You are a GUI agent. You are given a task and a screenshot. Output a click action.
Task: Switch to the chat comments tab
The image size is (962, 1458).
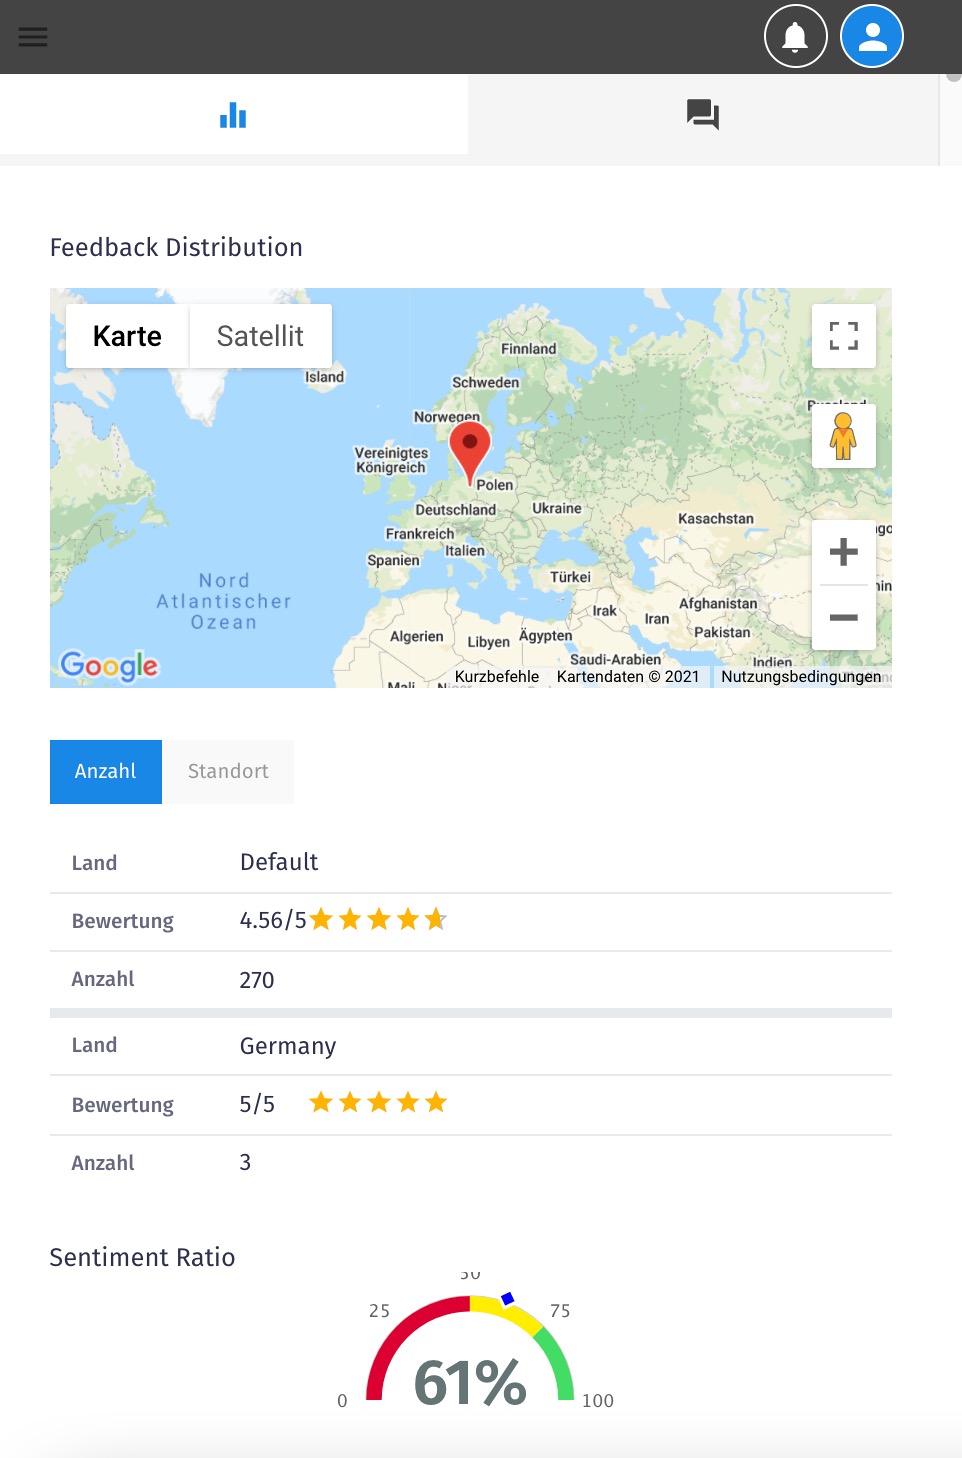pyautogui.click(x=703, y=115)
